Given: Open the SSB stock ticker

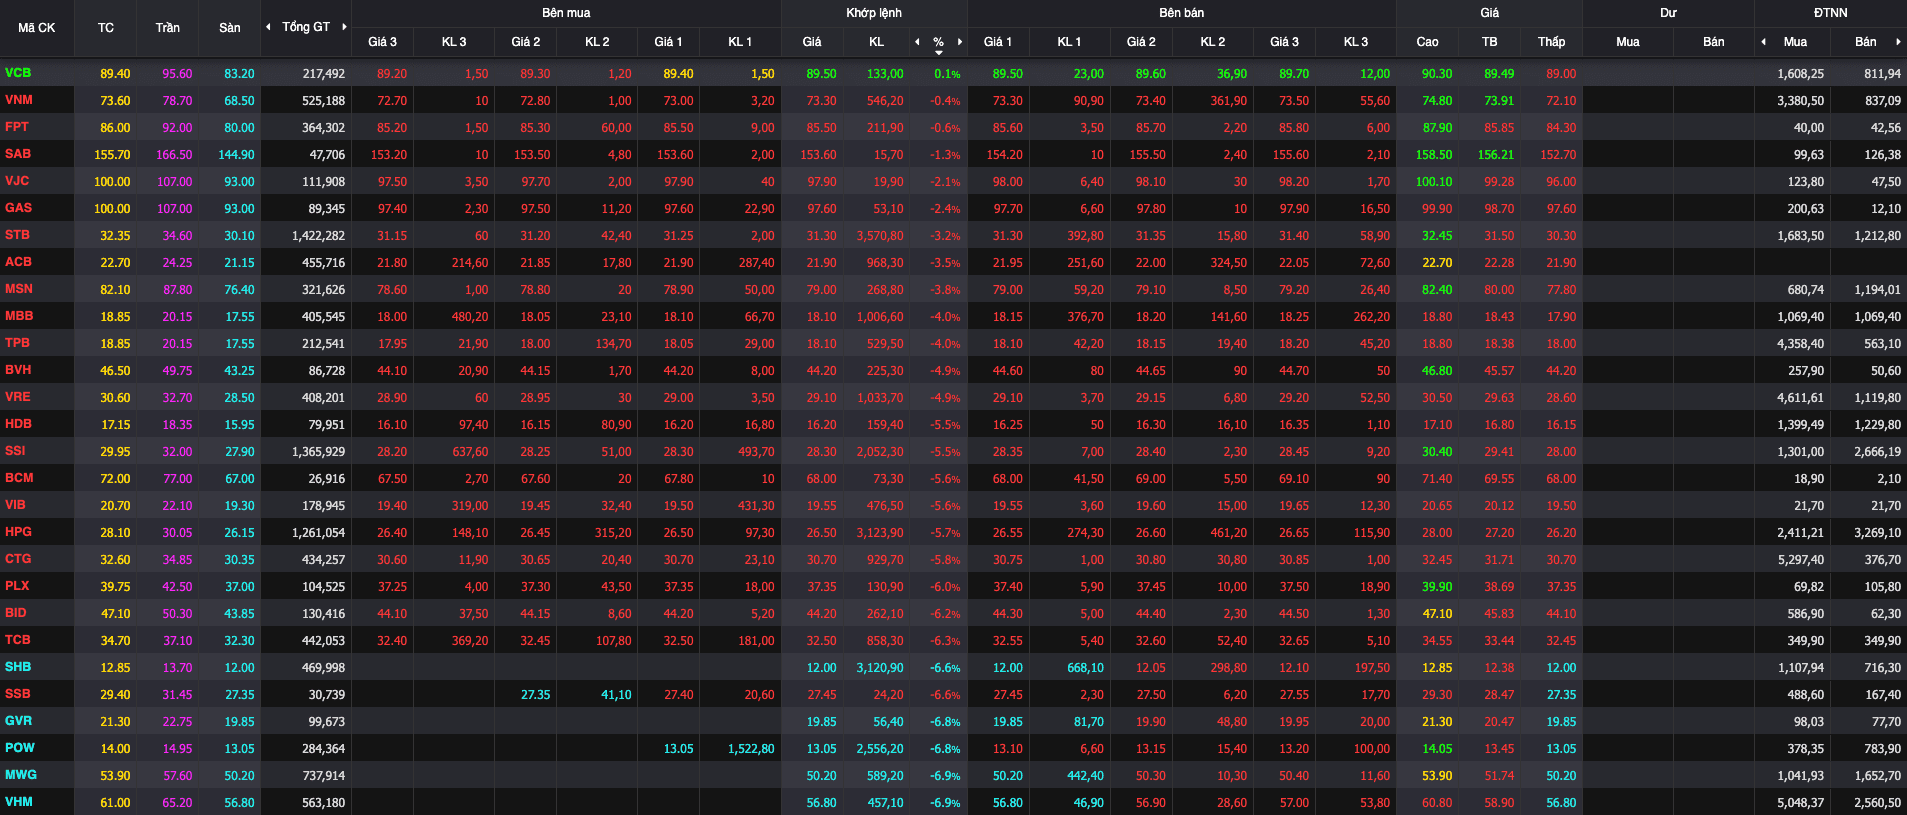Looking at the screenshot, I should pos(17,694).
